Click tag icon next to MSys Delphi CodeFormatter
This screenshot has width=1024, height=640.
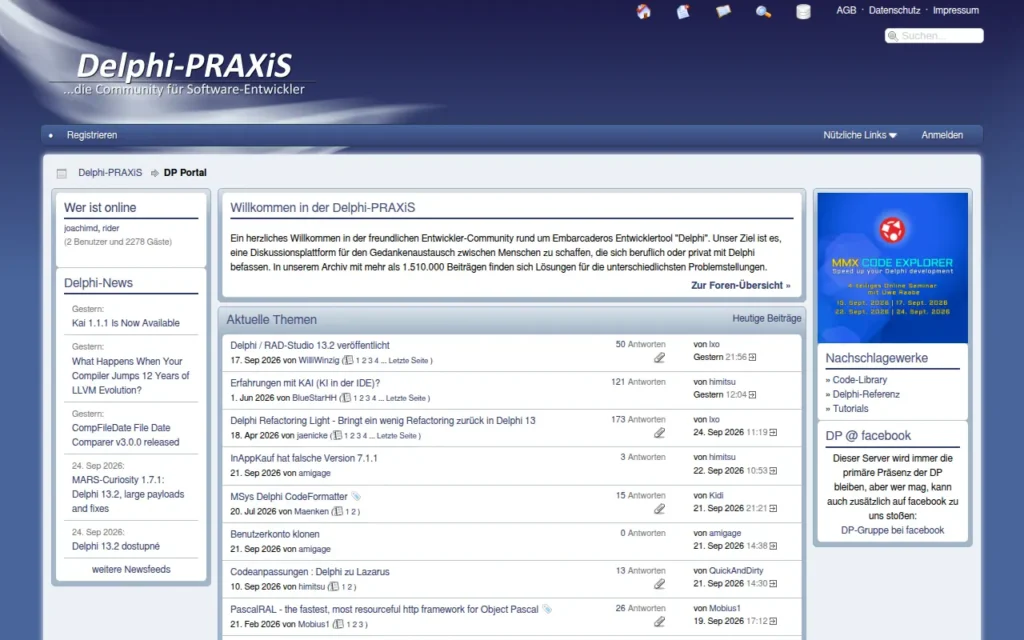click(x=356, y=496)
